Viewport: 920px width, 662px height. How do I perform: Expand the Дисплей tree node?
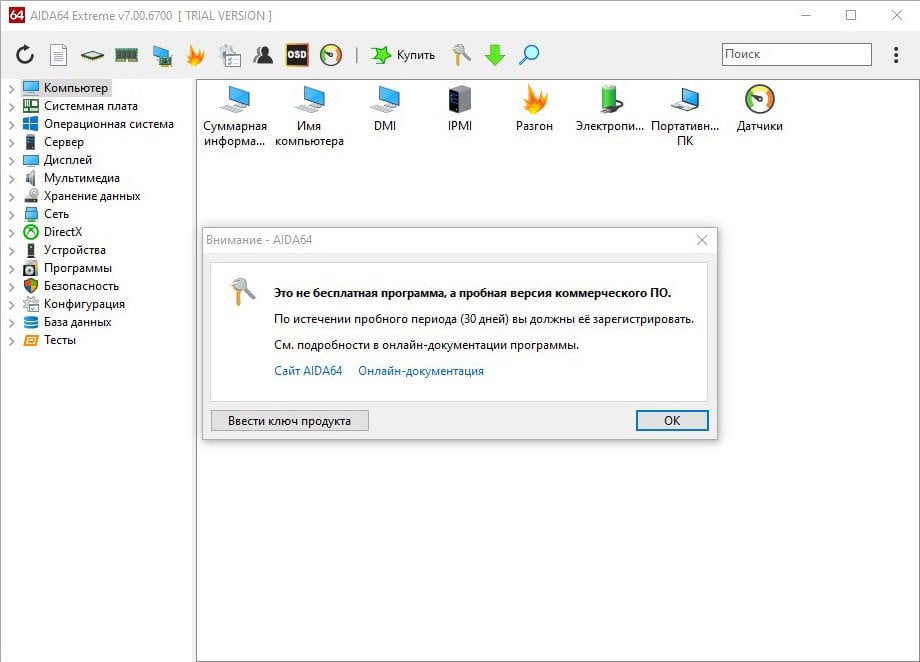click(11, 161)
